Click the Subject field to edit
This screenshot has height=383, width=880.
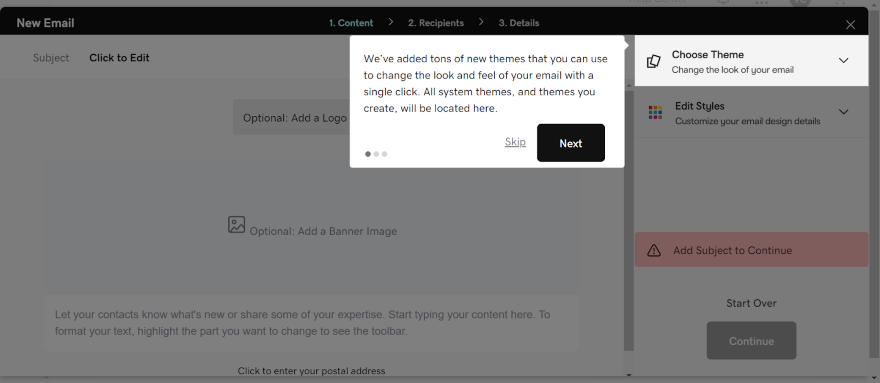click(x=120, y=58)
